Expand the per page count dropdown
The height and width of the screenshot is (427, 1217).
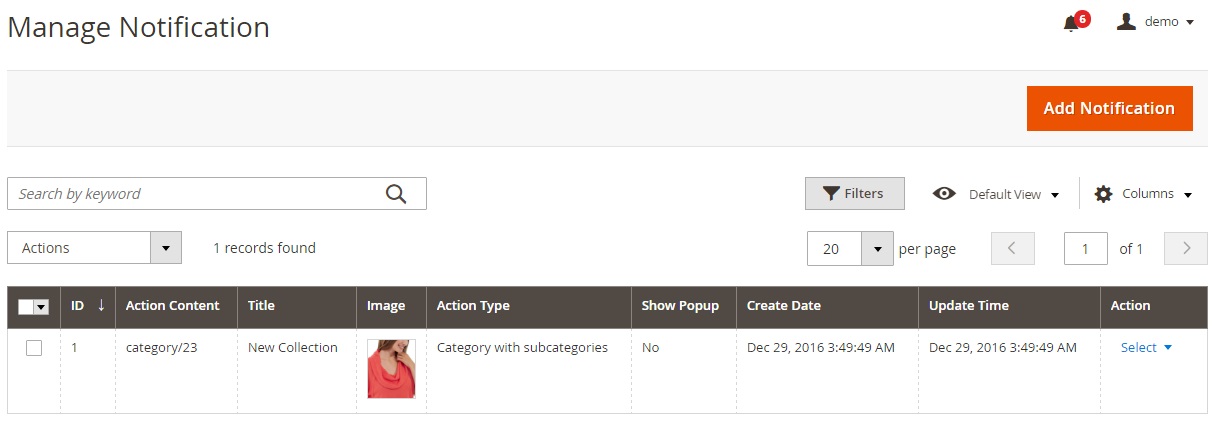(877, 249)
